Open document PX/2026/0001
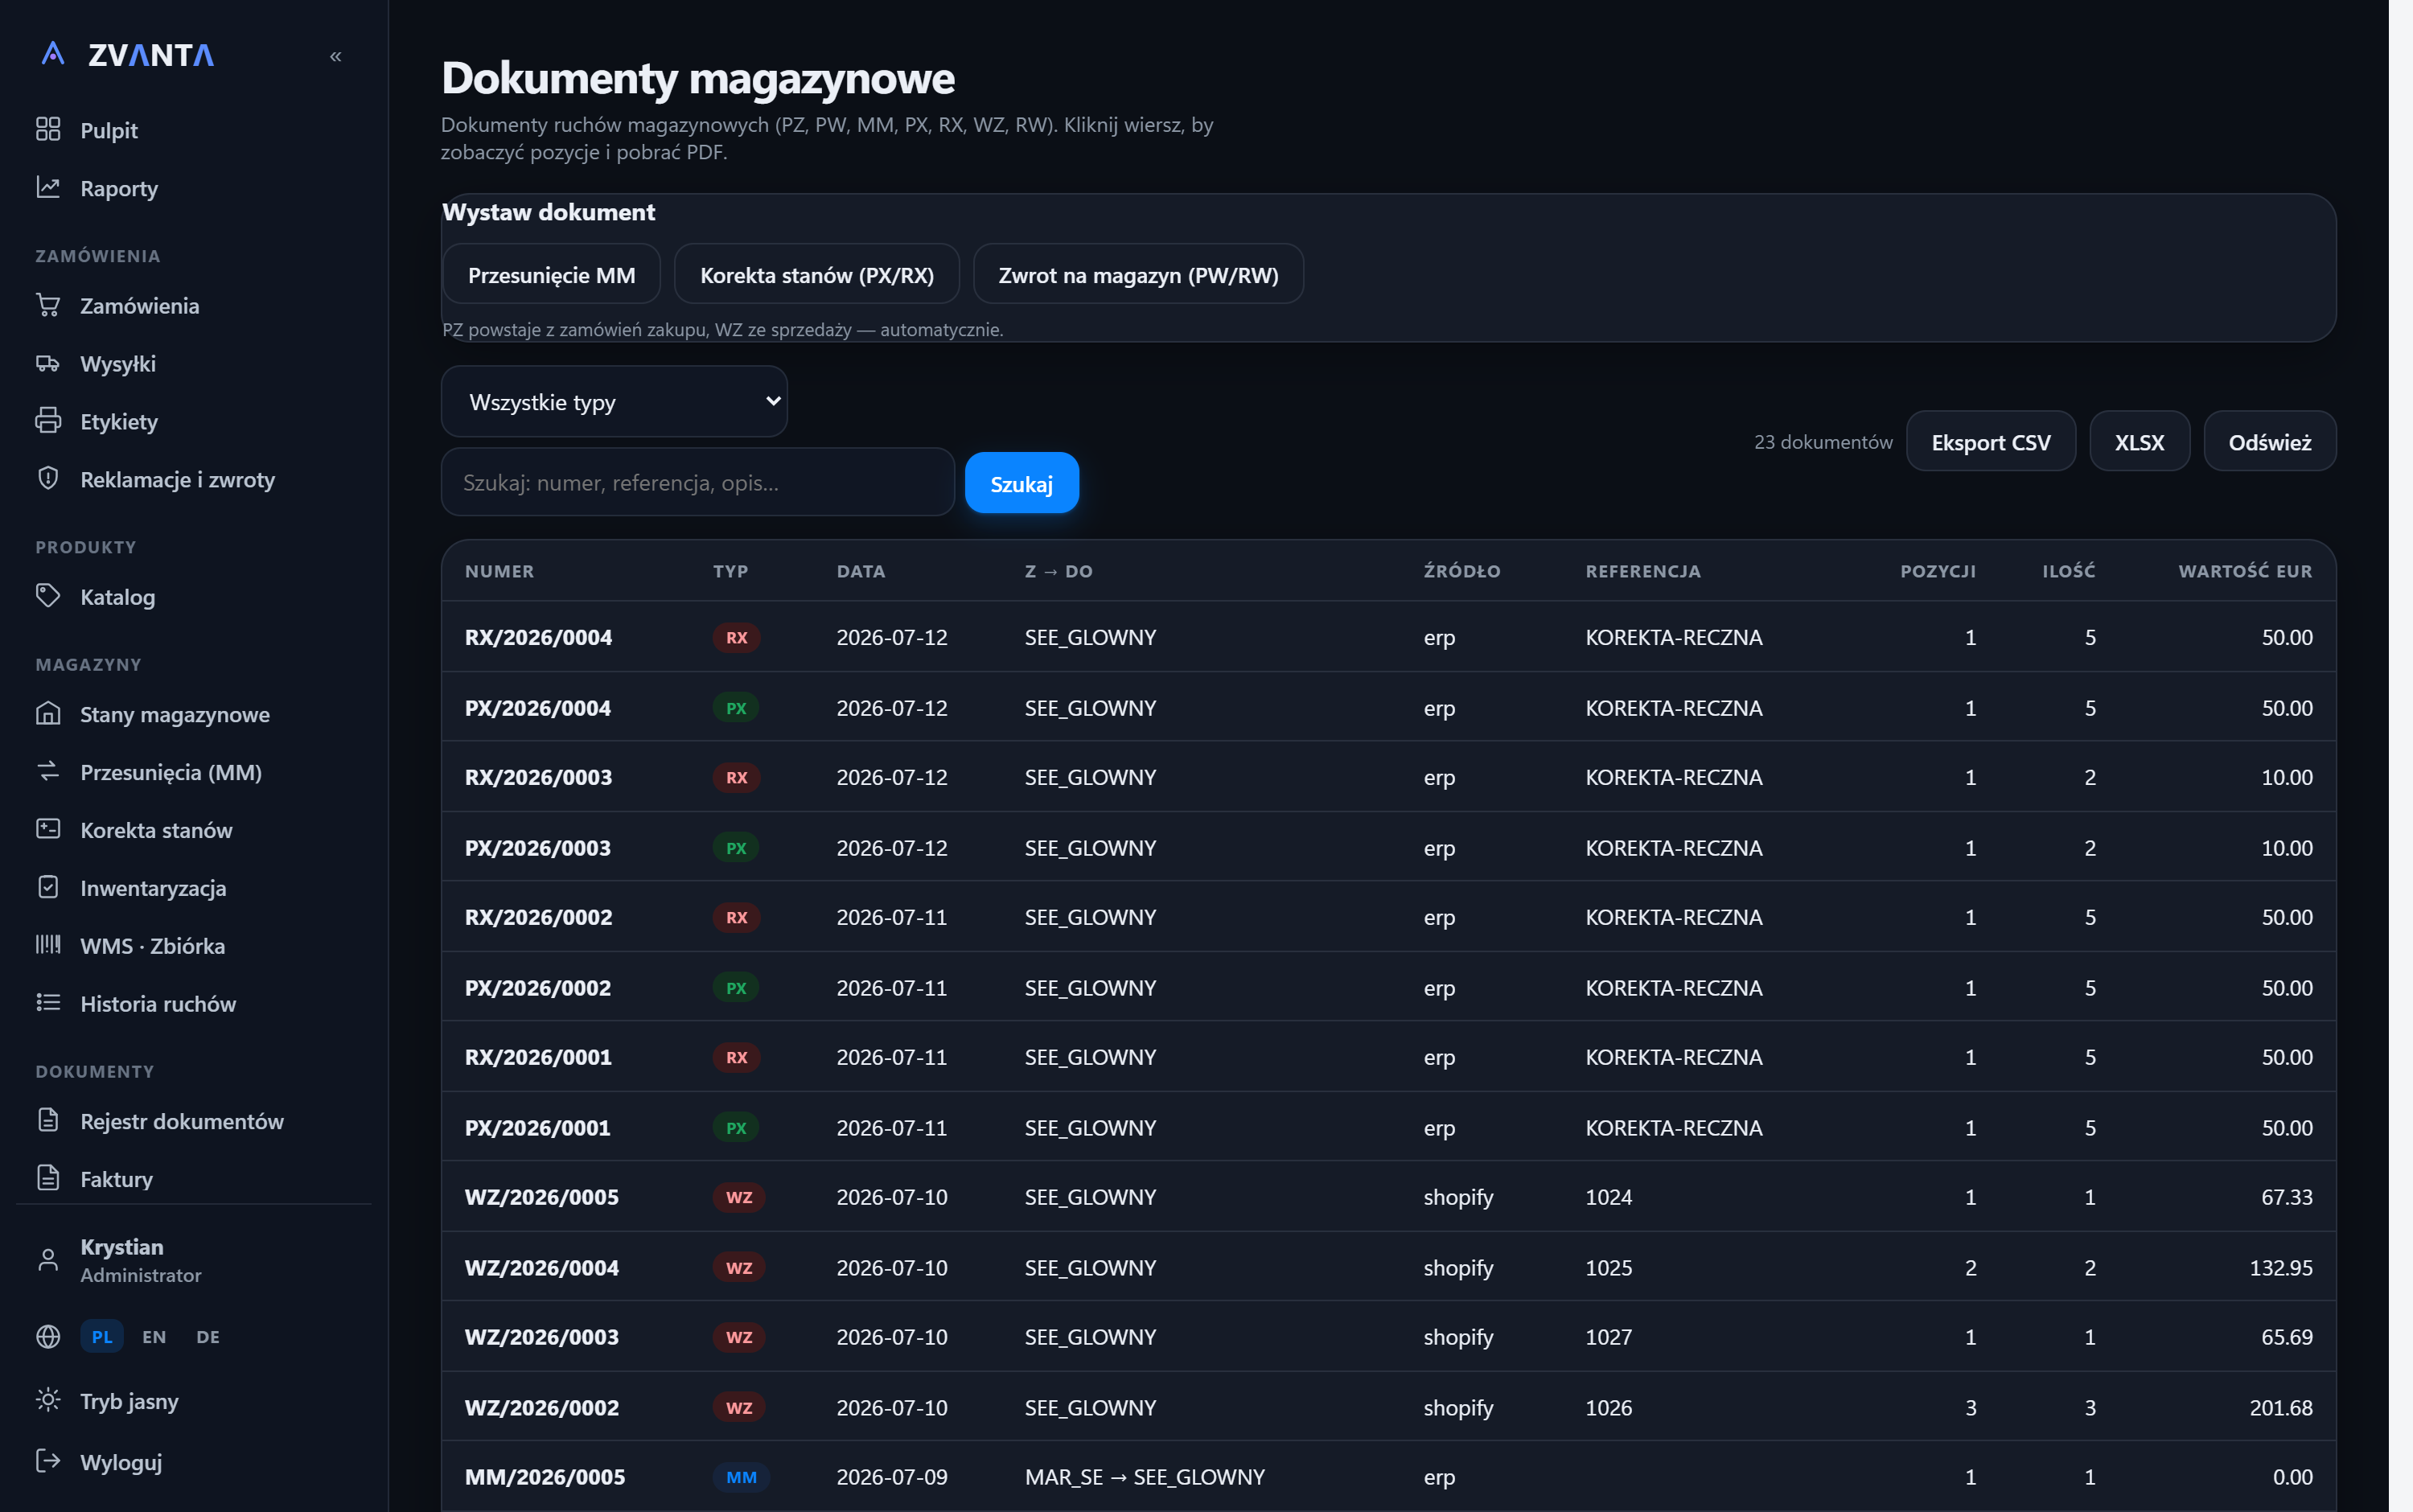 point(1388,1127)
